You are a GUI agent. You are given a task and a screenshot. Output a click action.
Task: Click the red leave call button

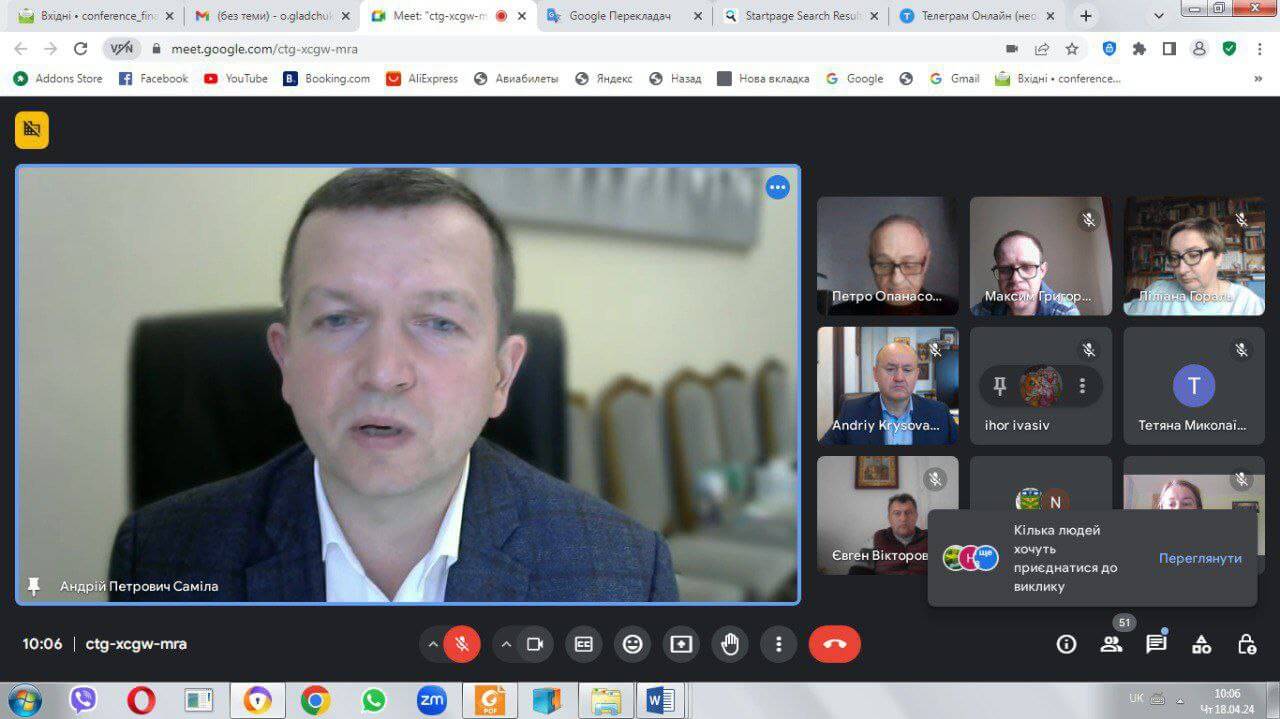[834, 644]
